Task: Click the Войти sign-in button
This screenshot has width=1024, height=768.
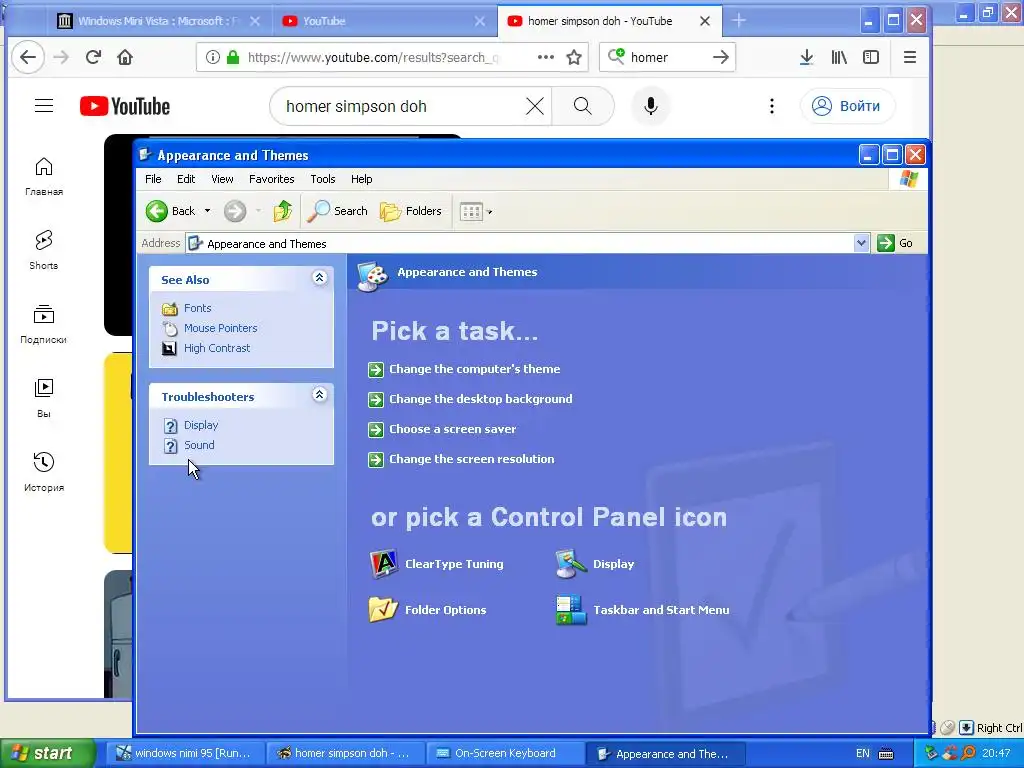Action: (x=847, y=106)
